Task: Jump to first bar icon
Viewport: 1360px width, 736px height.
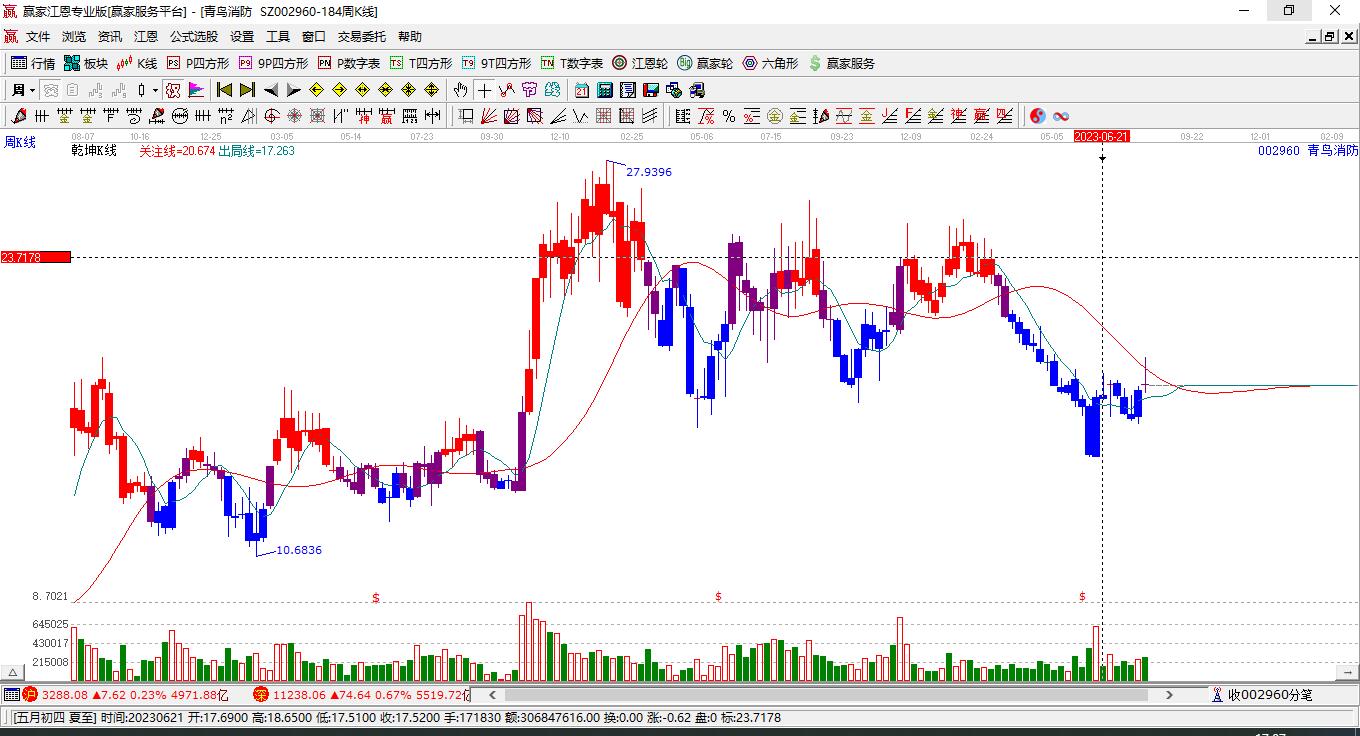Action: [225, 90]
